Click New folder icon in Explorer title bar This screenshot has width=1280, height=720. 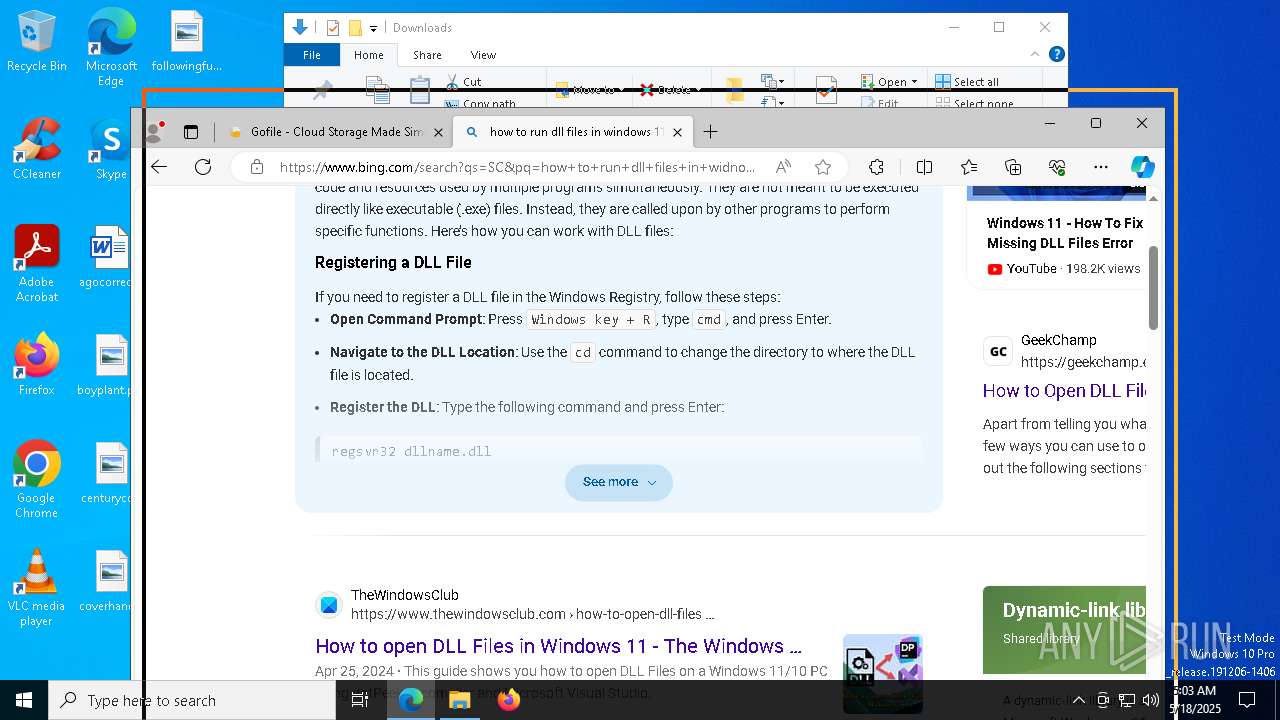click(355, 28)
